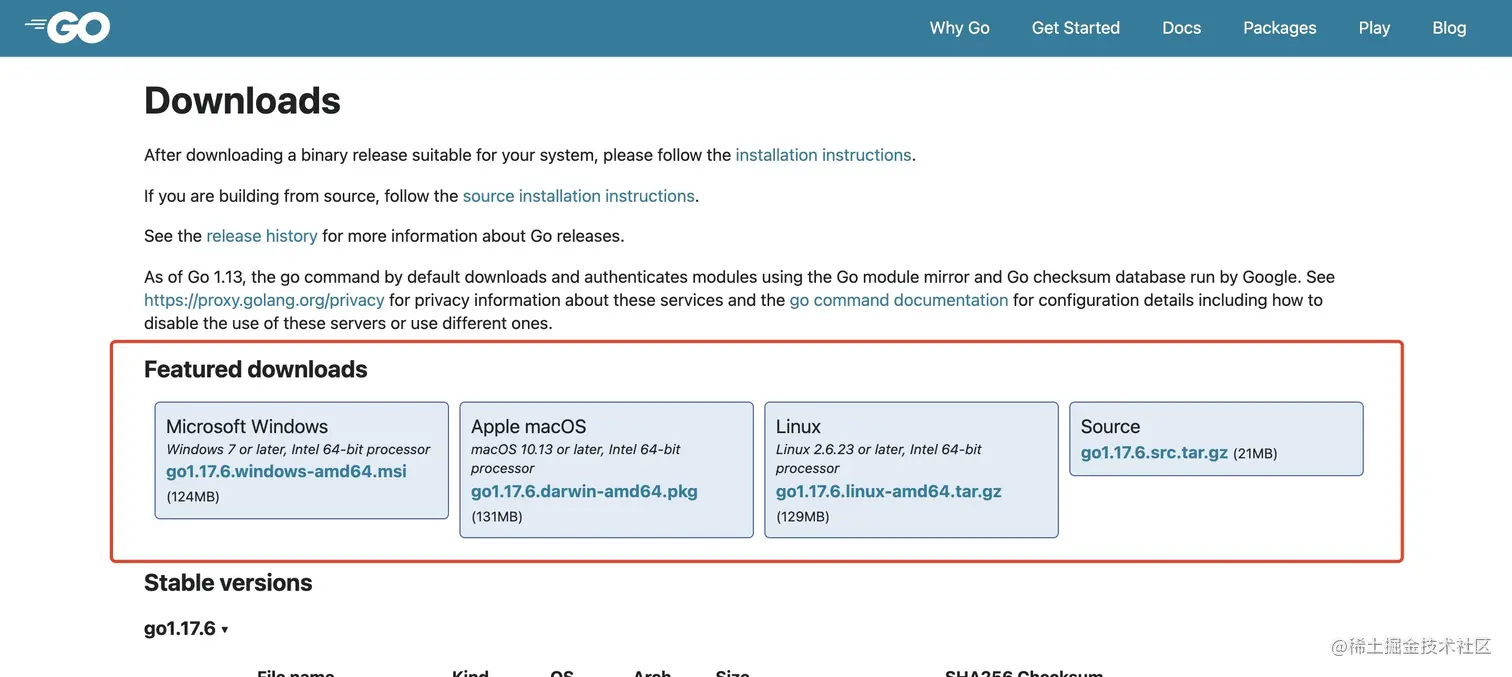The height and width of the screenshot is (677, 1512).
Task: Open the release history link
Action: tap(261, 236)
